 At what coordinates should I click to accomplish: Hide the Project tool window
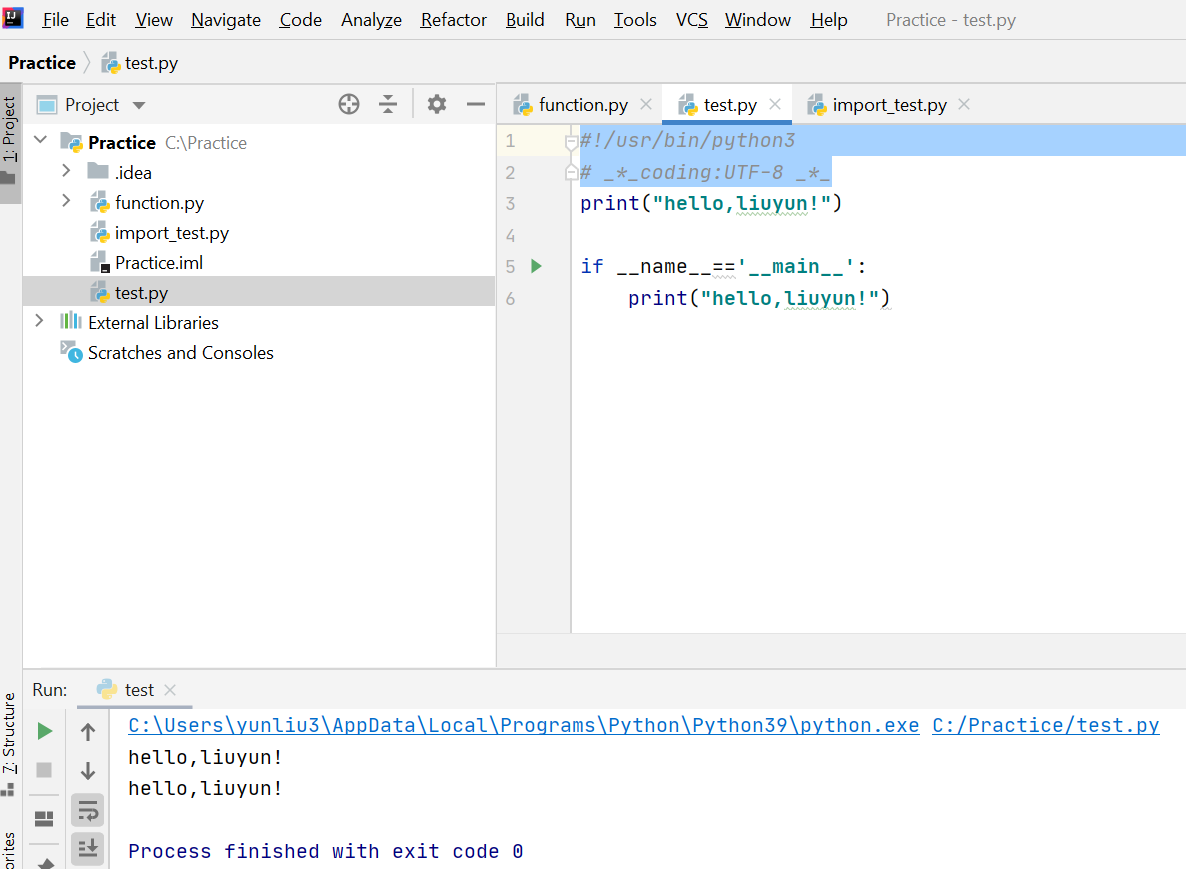pyautogui.click(x=476, y=104)
